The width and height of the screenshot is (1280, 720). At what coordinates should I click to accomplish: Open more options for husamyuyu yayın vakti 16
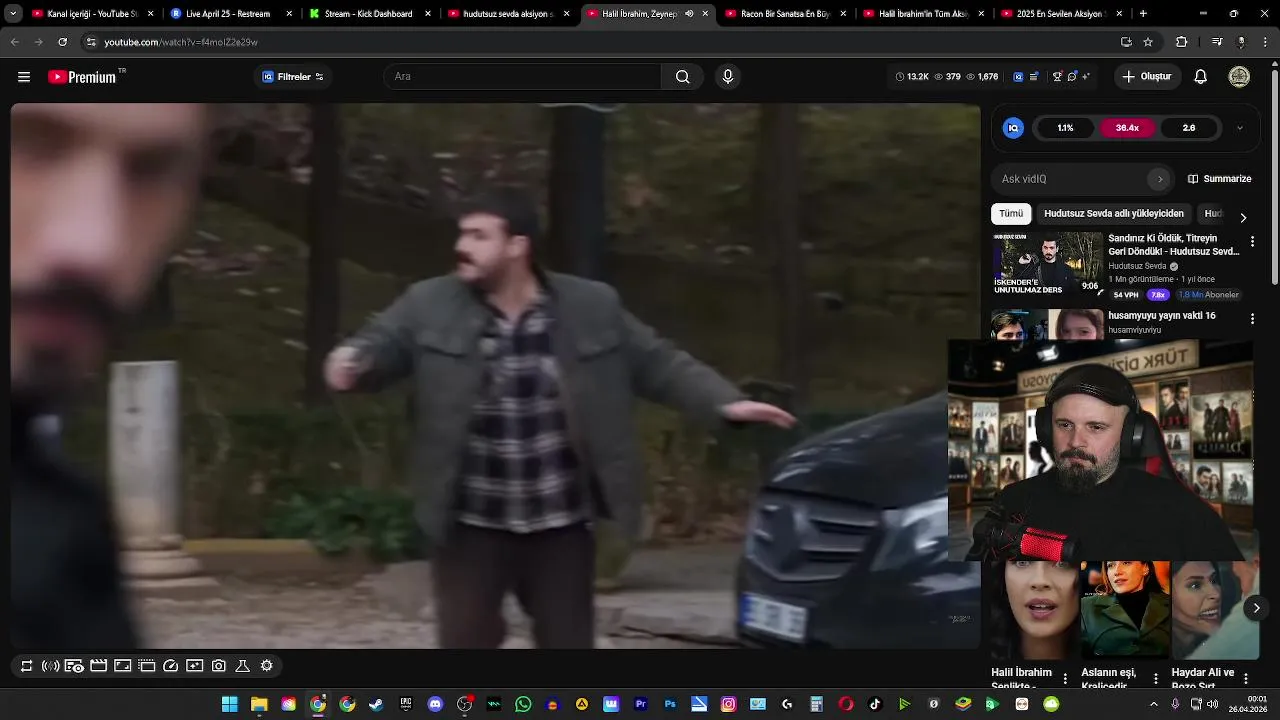(x=1252, y=319)
